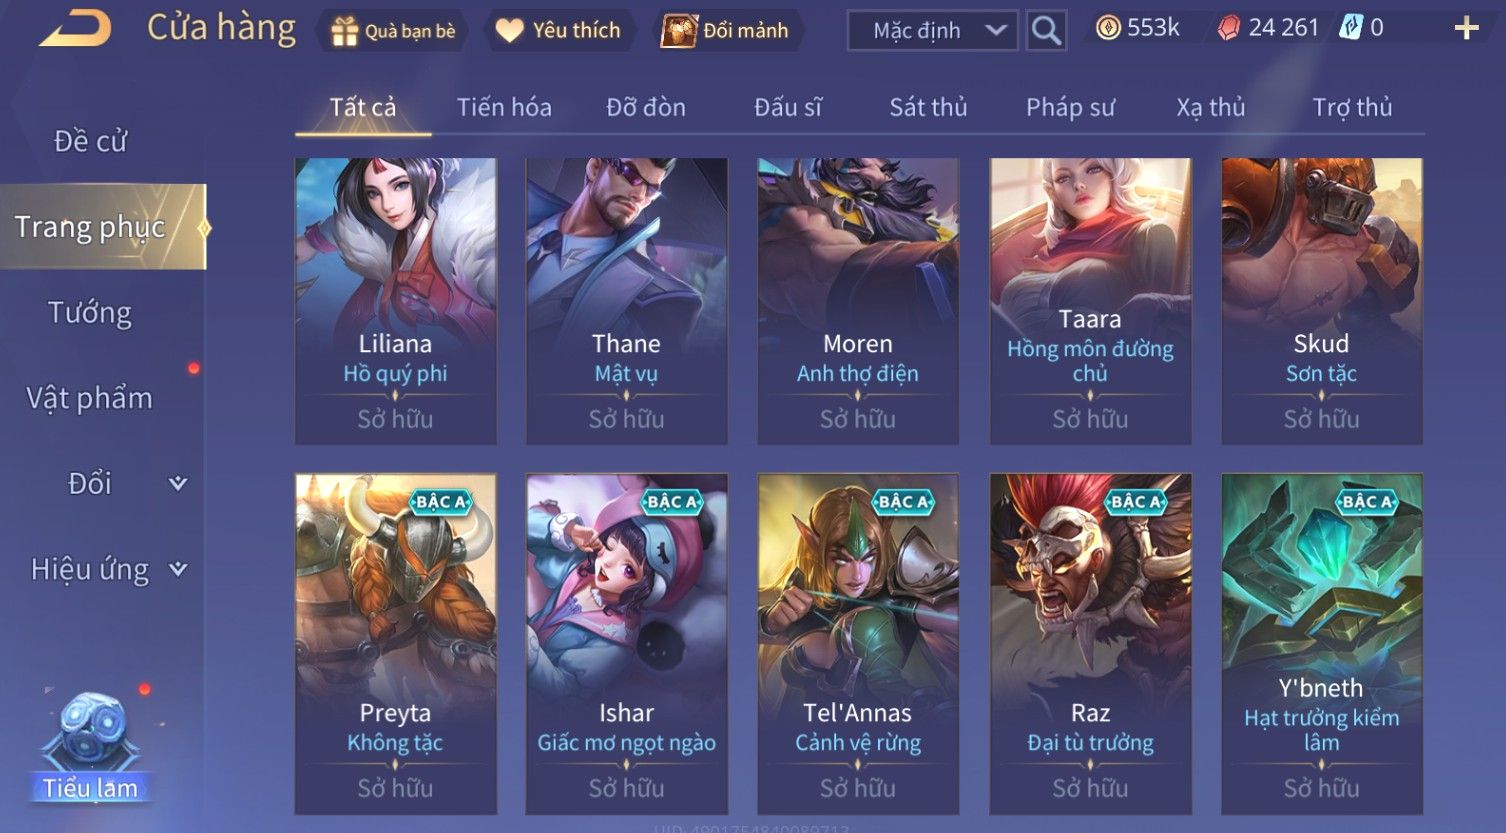Switch to the Tiến hóa tab
This screenshot has height=833, width=1506.
click(x=504, y=107)
